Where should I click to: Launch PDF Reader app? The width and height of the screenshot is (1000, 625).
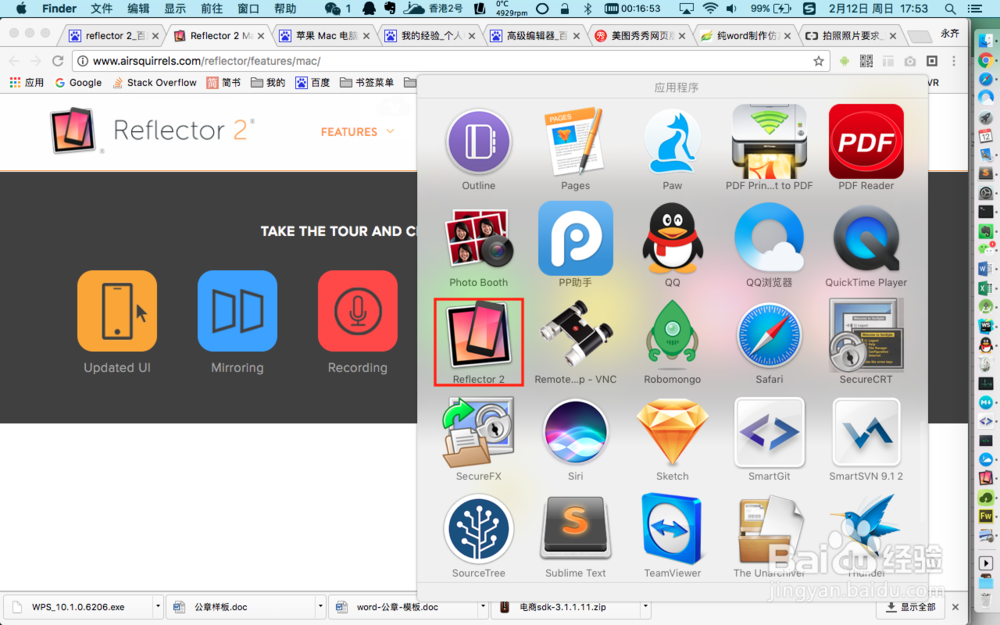click(866, 142)
